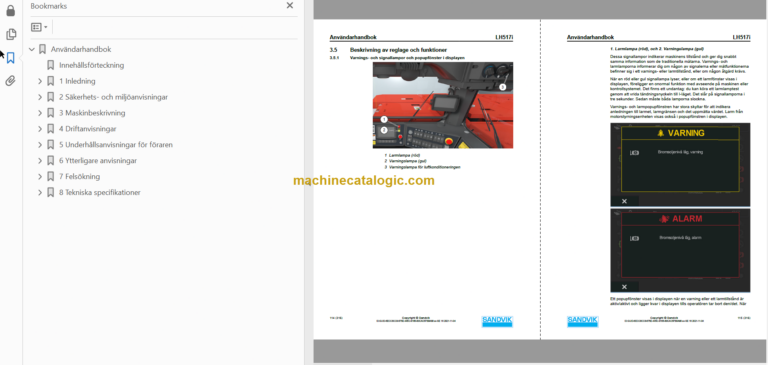The image size is (768, 365).
Task: Click the Sandvik logo on right page
Action: (582, 321)
